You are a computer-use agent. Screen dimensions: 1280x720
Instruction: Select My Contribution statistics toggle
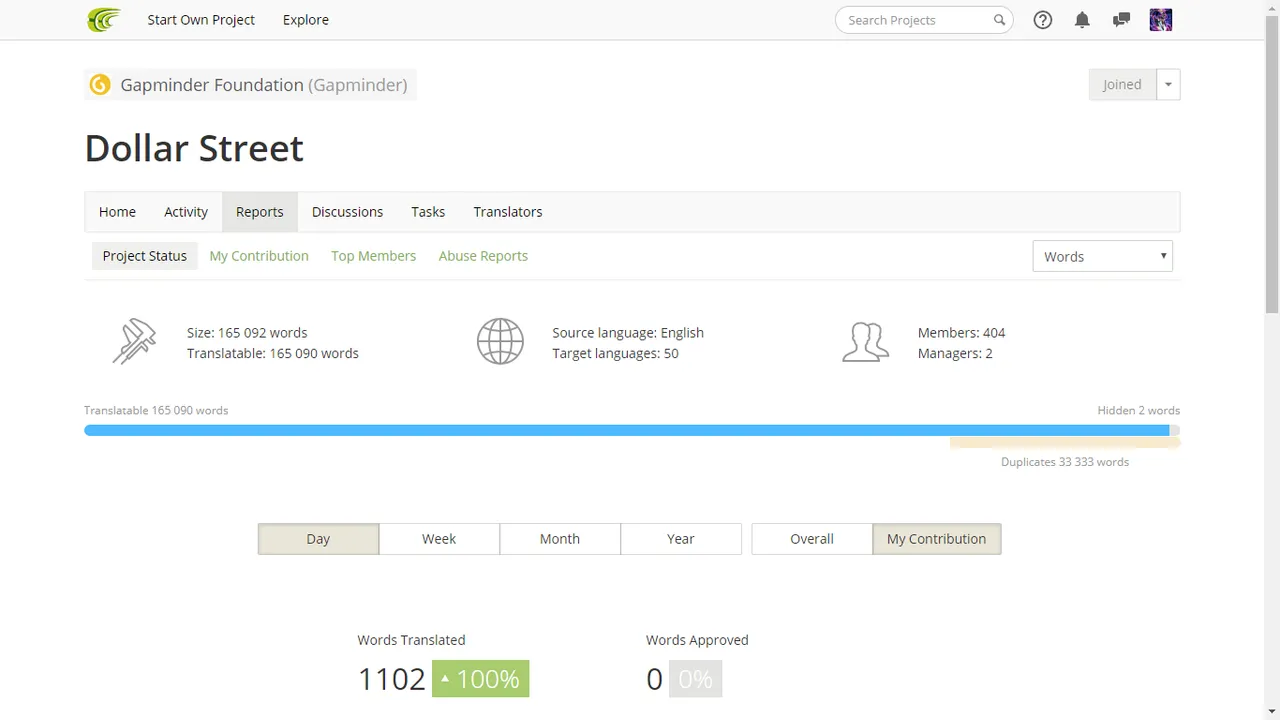[936, 539]
